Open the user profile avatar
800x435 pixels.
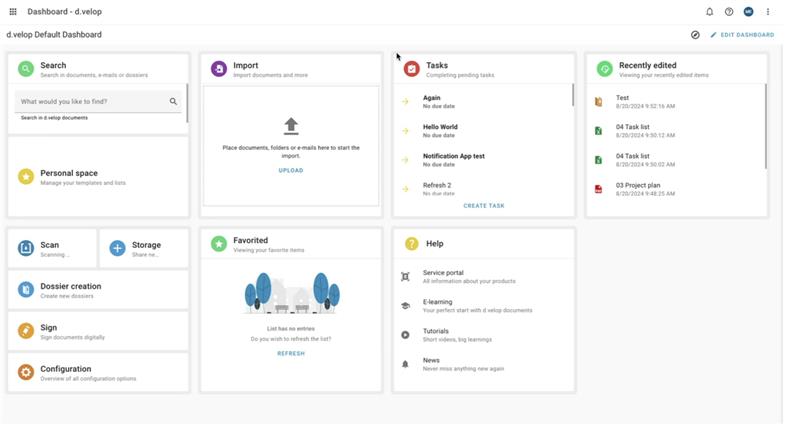click(x=748, y=12)
